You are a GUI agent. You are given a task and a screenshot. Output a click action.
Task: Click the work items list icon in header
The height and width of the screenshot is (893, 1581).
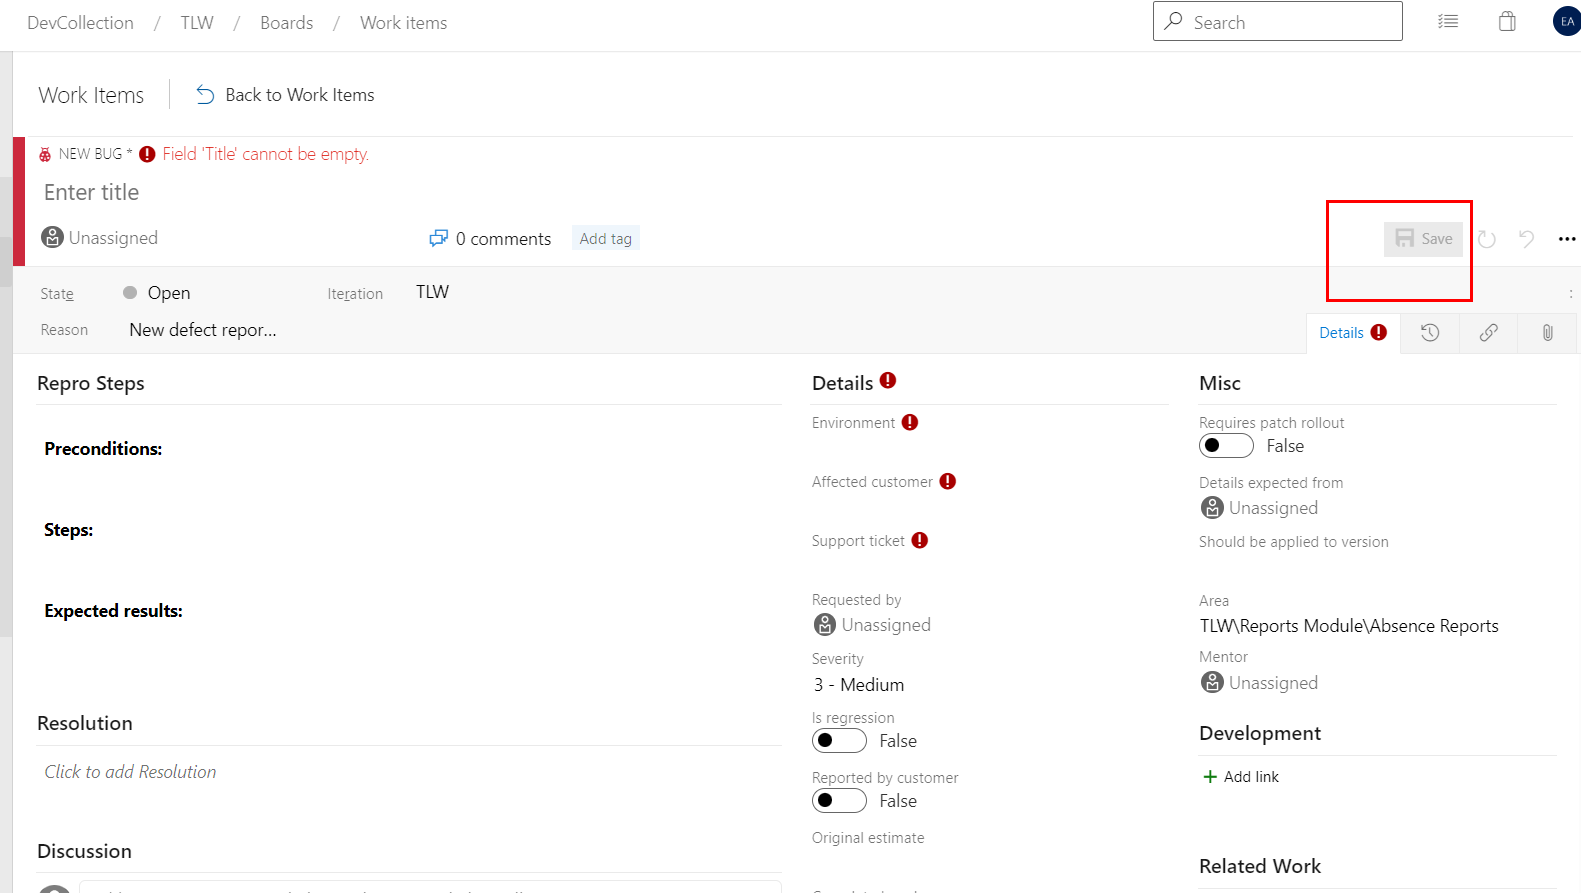point(1448,21)
